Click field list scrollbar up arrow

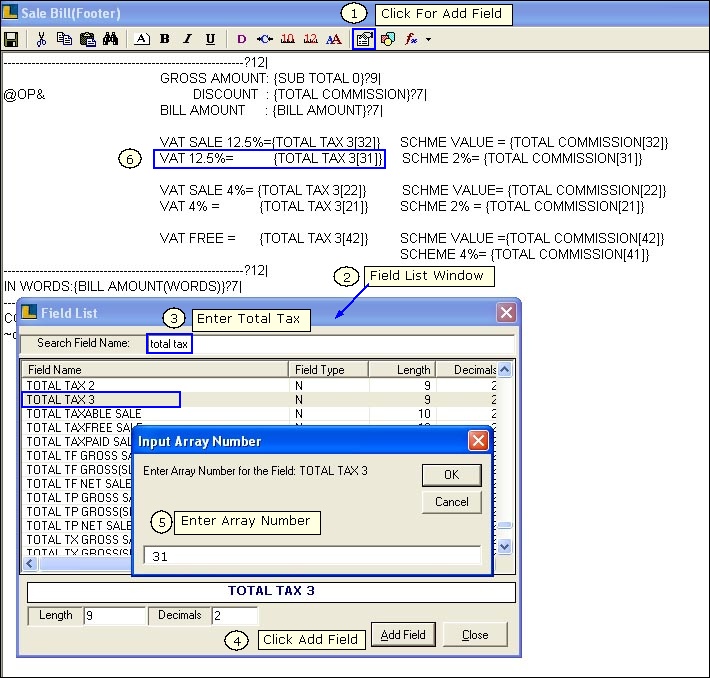click(505, 370)
